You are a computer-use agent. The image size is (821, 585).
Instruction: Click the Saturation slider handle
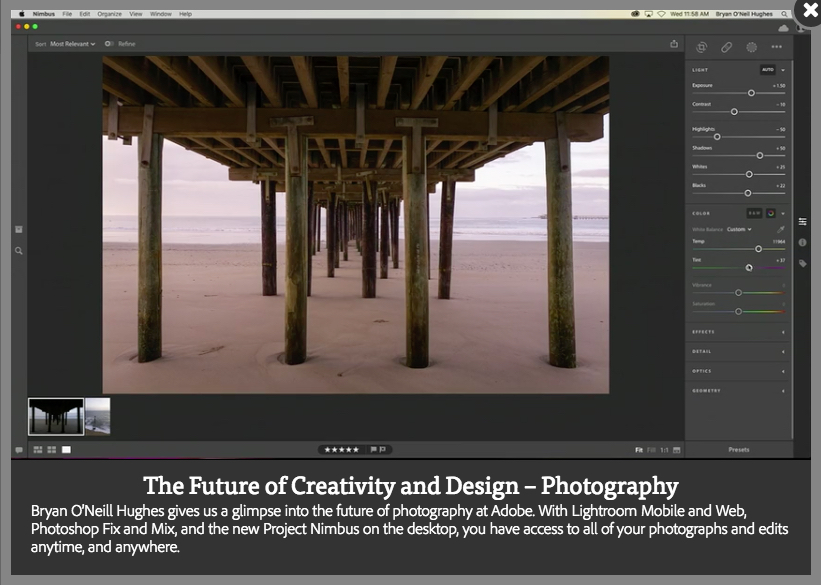739,312
